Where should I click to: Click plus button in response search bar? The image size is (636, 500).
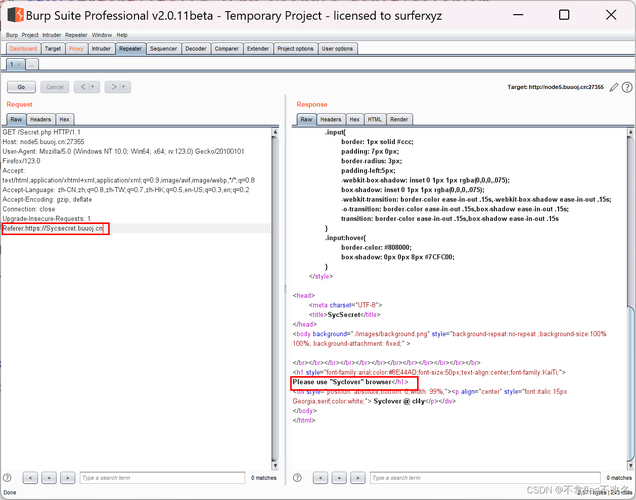pos(339,478)
